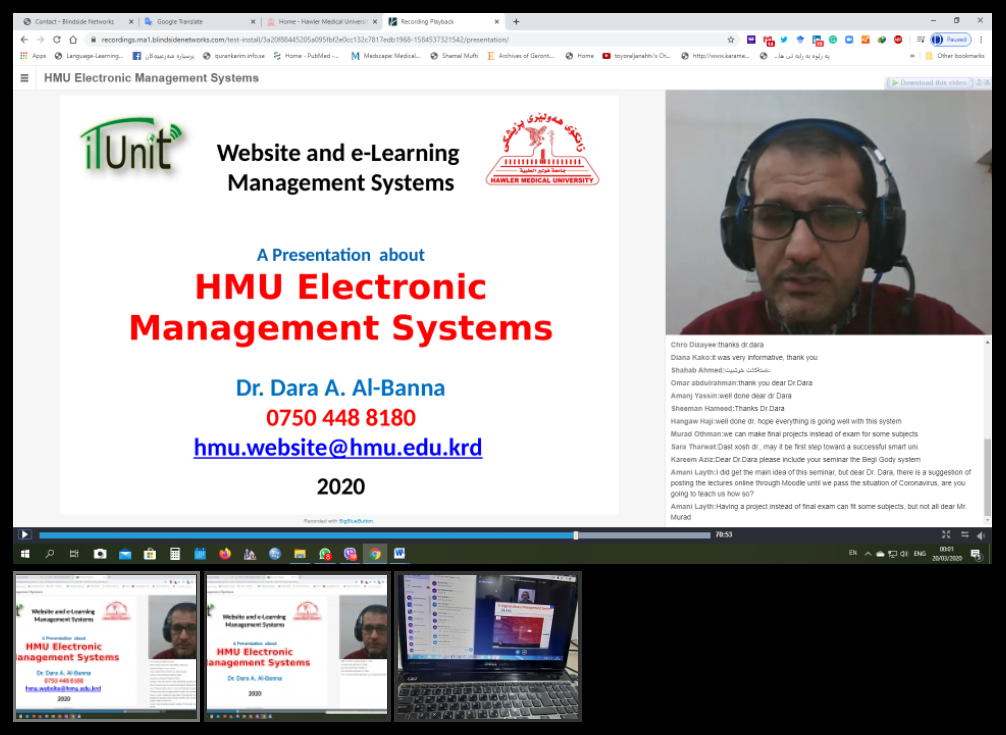Open the Other bookmarks folder

tap(955, 56)
